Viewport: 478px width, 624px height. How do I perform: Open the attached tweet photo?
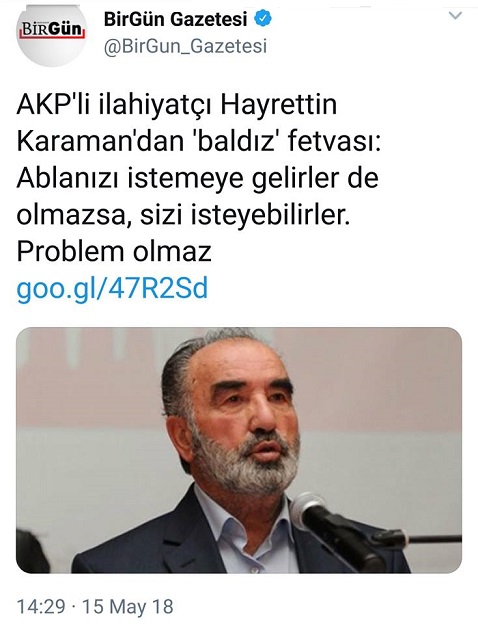point(239,450)
